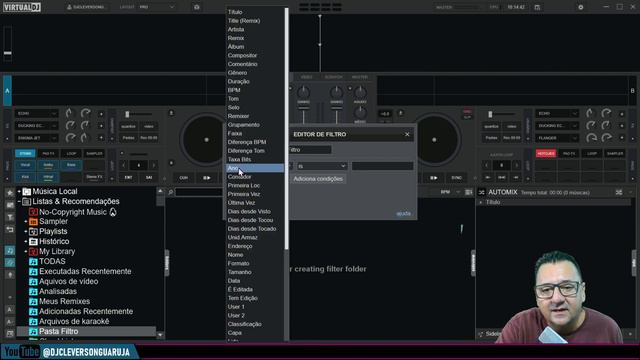Click the settings gear icon in title bar
This screenshot has height=360, width=640.
tap(580, 7)
